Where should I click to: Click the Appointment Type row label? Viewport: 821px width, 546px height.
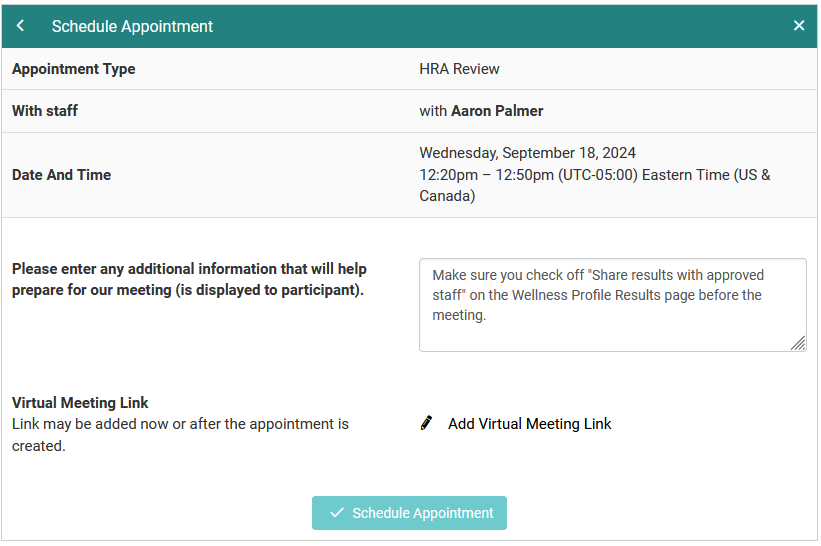tap(73, 69)
